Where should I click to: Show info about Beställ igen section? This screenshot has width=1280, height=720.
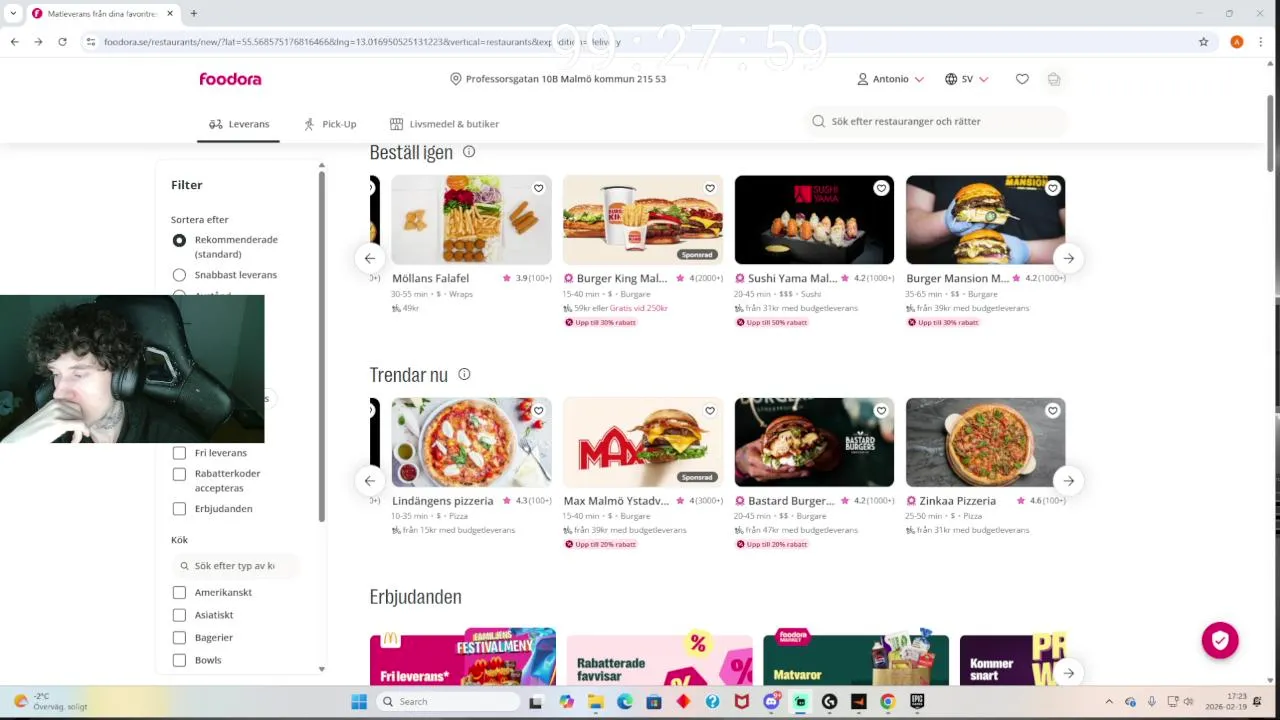[x=469, y=152]
